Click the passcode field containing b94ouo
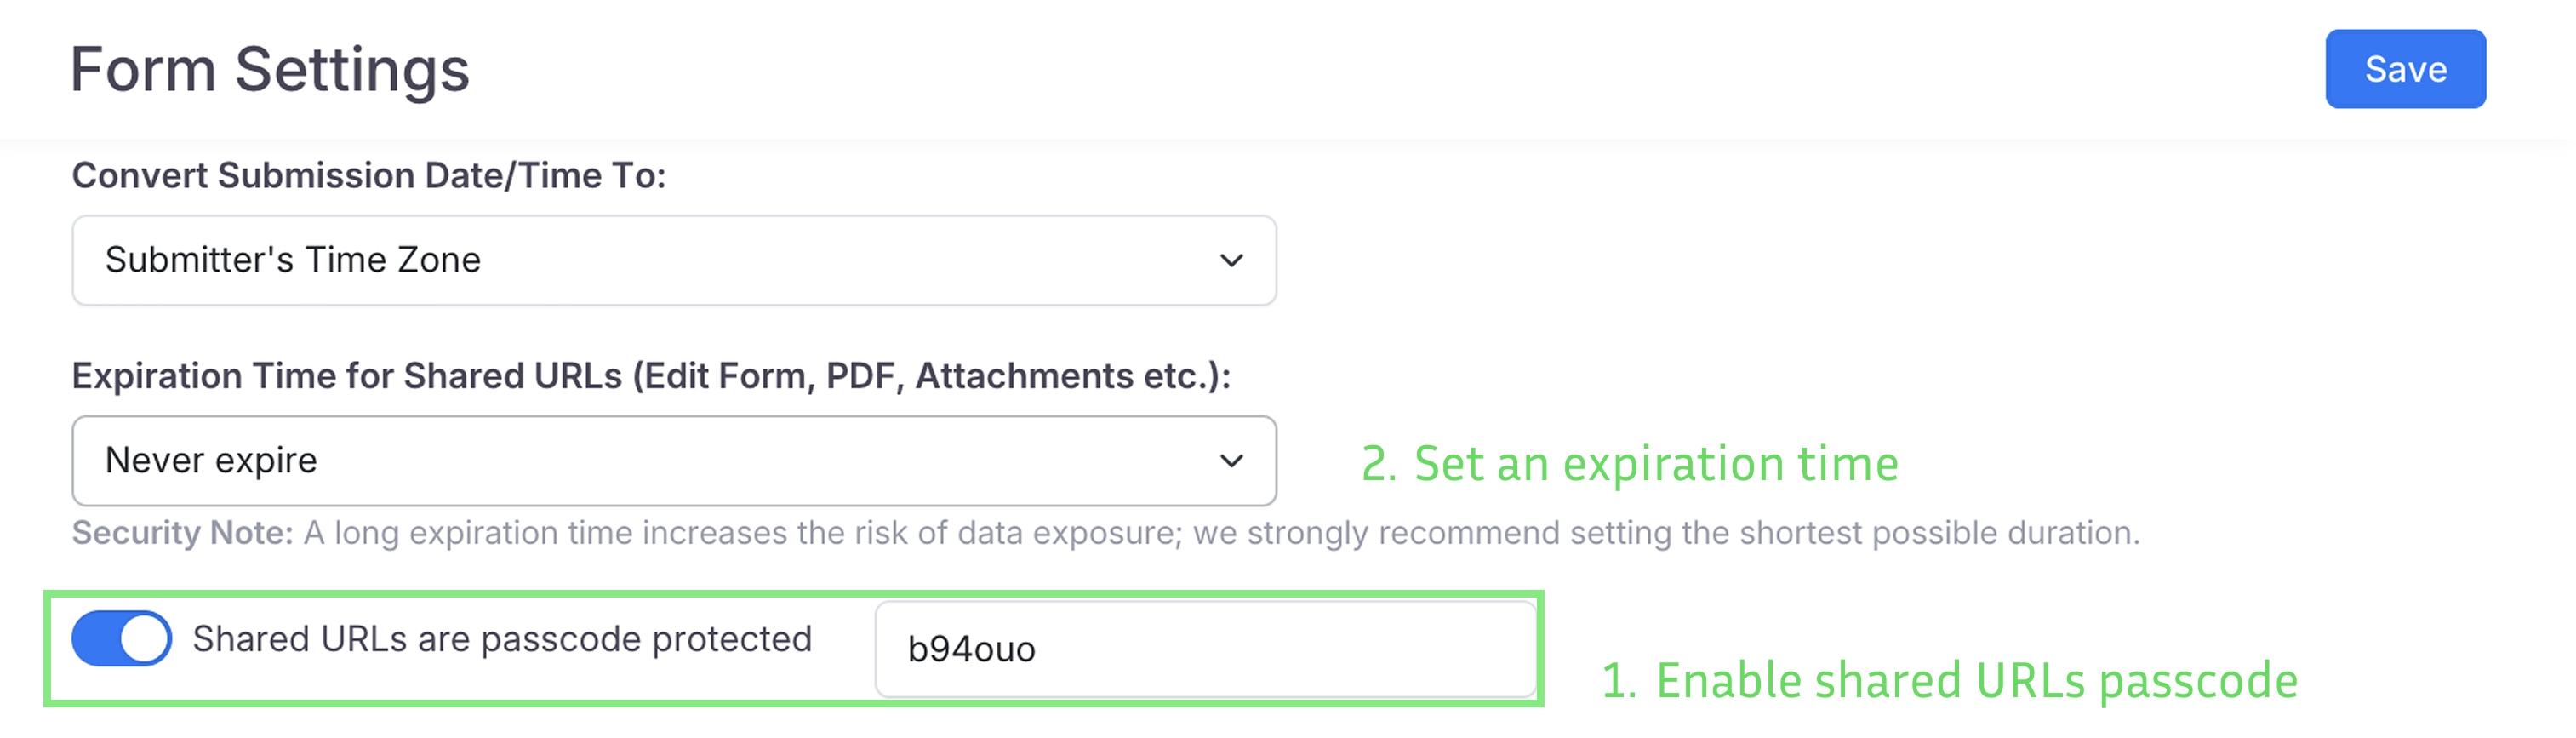The height and width of the screenshot is (738, 2576). pyautogui.click(x=1204, y=649)
